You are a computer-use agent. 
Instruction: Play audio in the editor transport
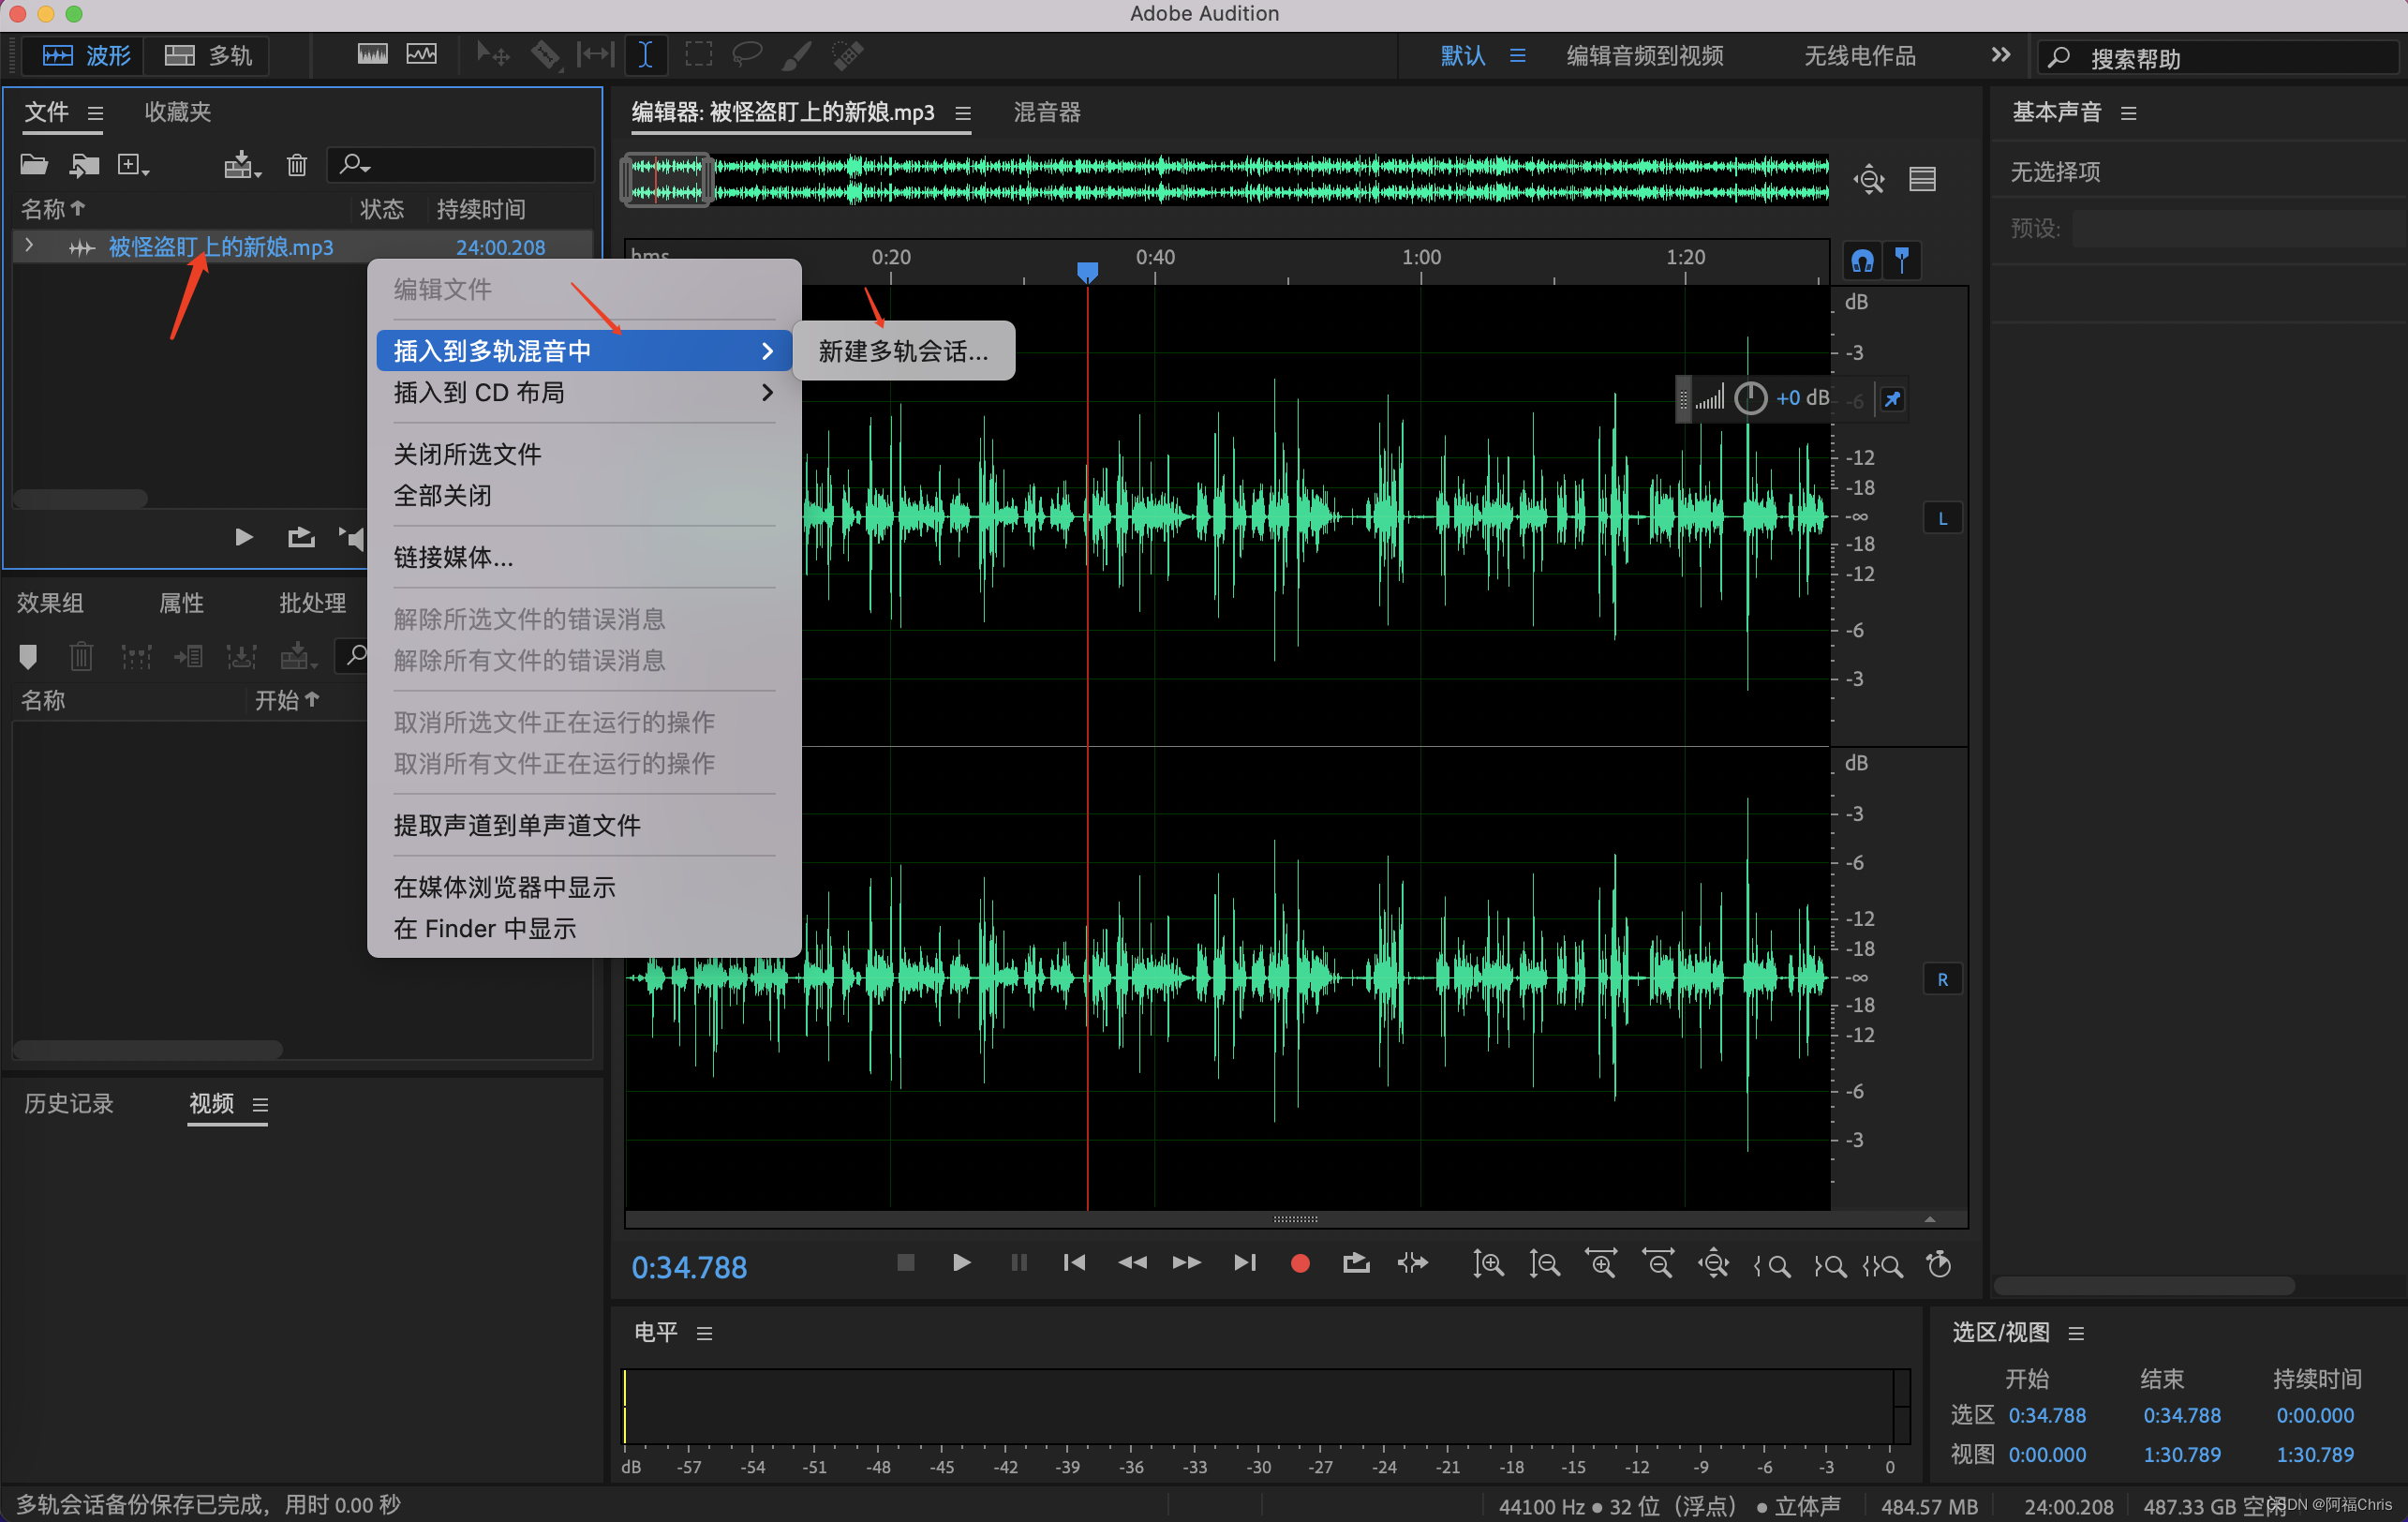[x=961, y=1262]
